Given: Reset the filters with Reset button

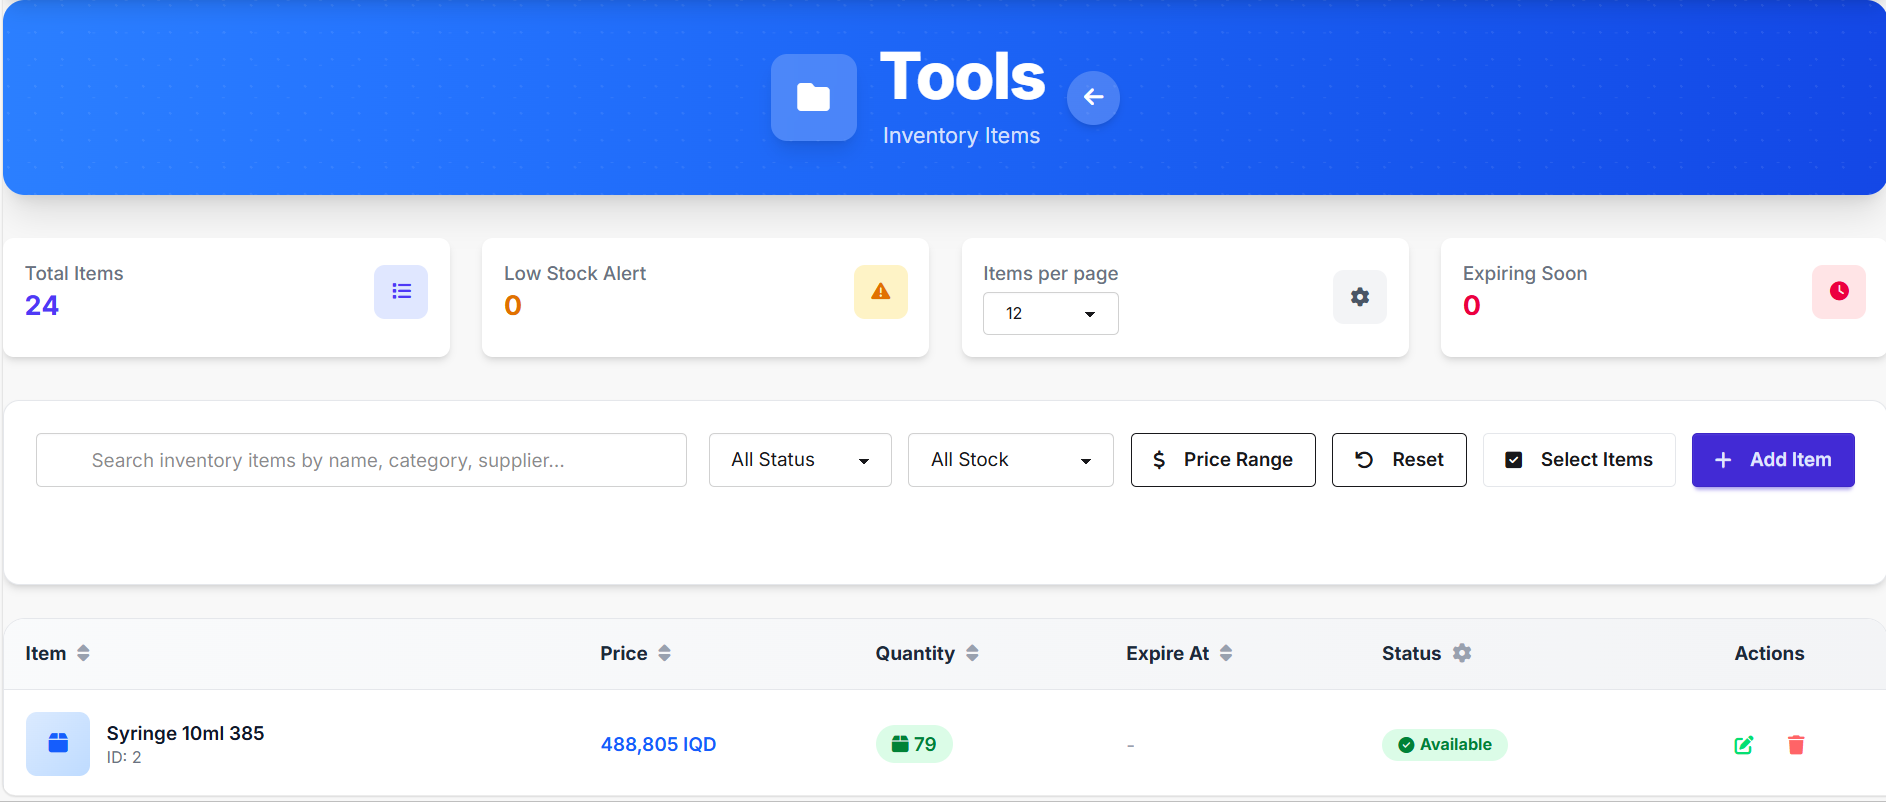Looking at the screenshot, I should pos(1399,460).
